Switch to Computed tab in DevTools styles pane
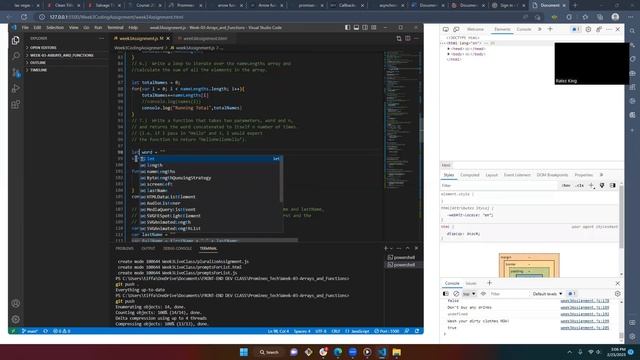Viewport: 640px width, 360px height. tap(469, 175)
